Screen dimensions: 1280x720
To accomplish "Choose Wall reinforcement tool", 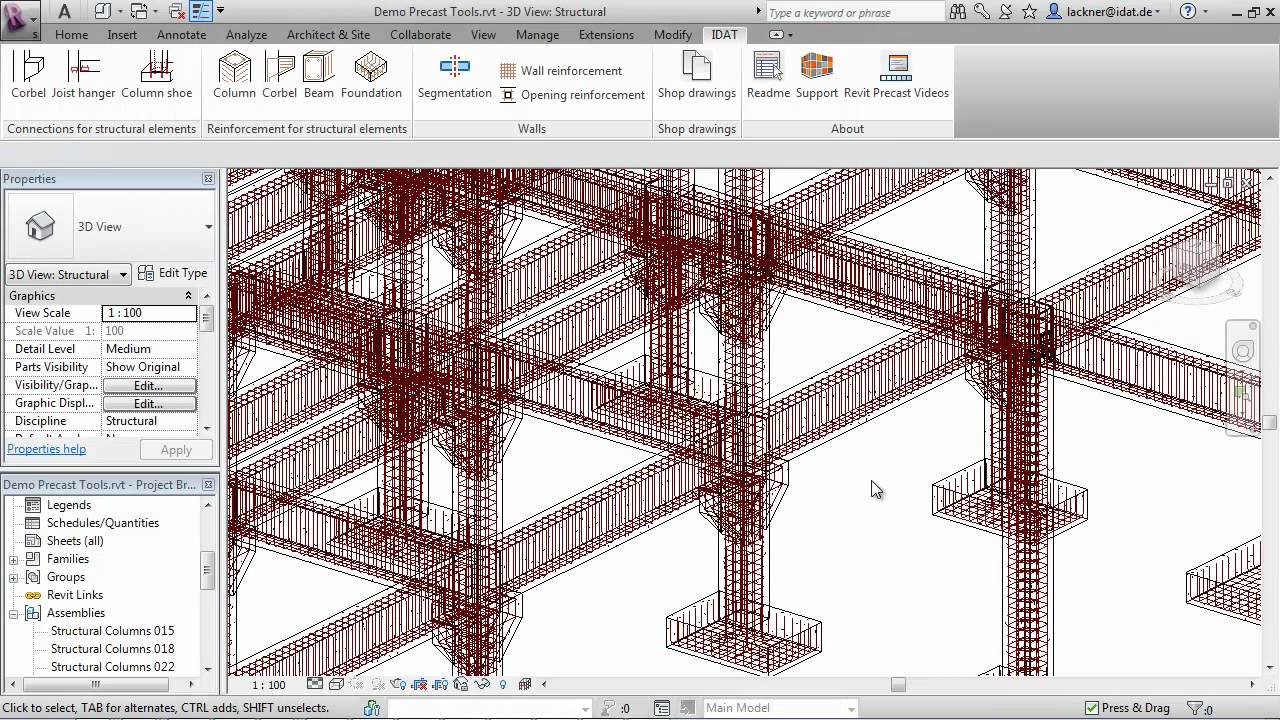I will (561, 71).
